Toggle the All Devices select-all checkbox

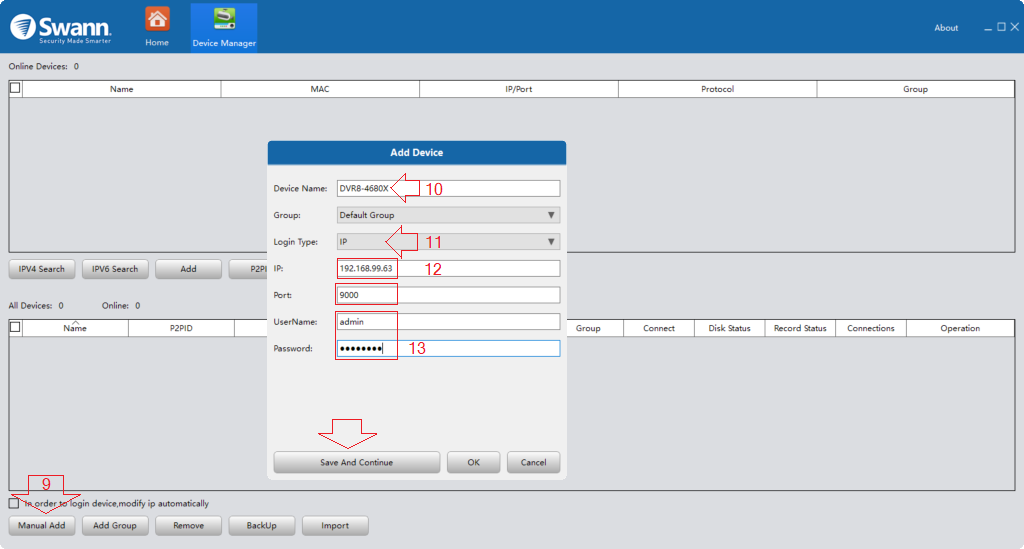point(15,327)
